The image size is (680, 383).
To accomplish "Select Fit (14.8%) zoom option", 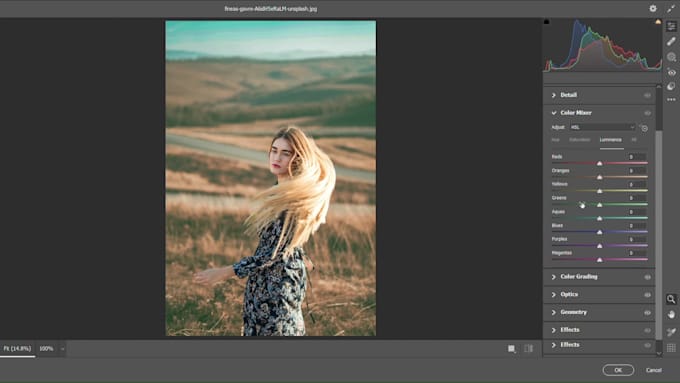I will [x=17, y=348].
